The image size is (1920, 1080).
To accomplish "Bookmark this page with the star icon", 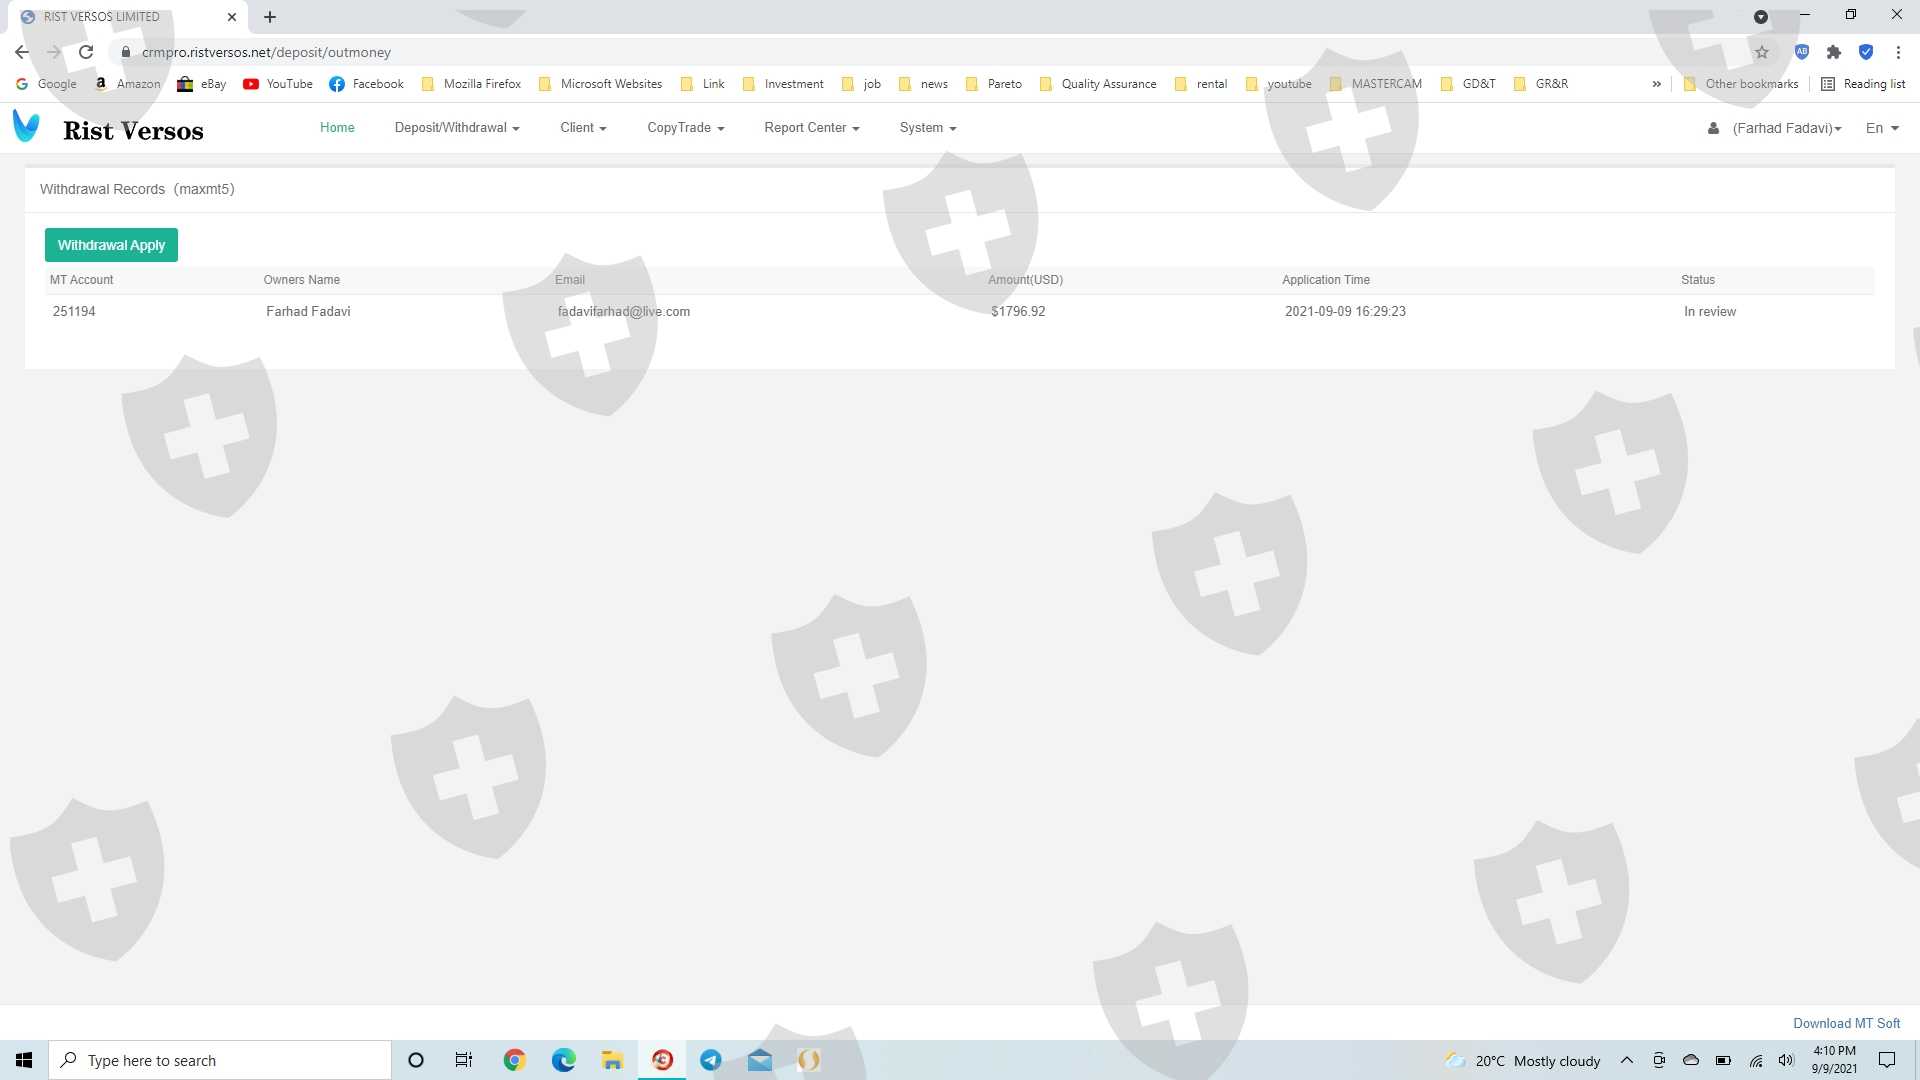I will coord(1762,52).
